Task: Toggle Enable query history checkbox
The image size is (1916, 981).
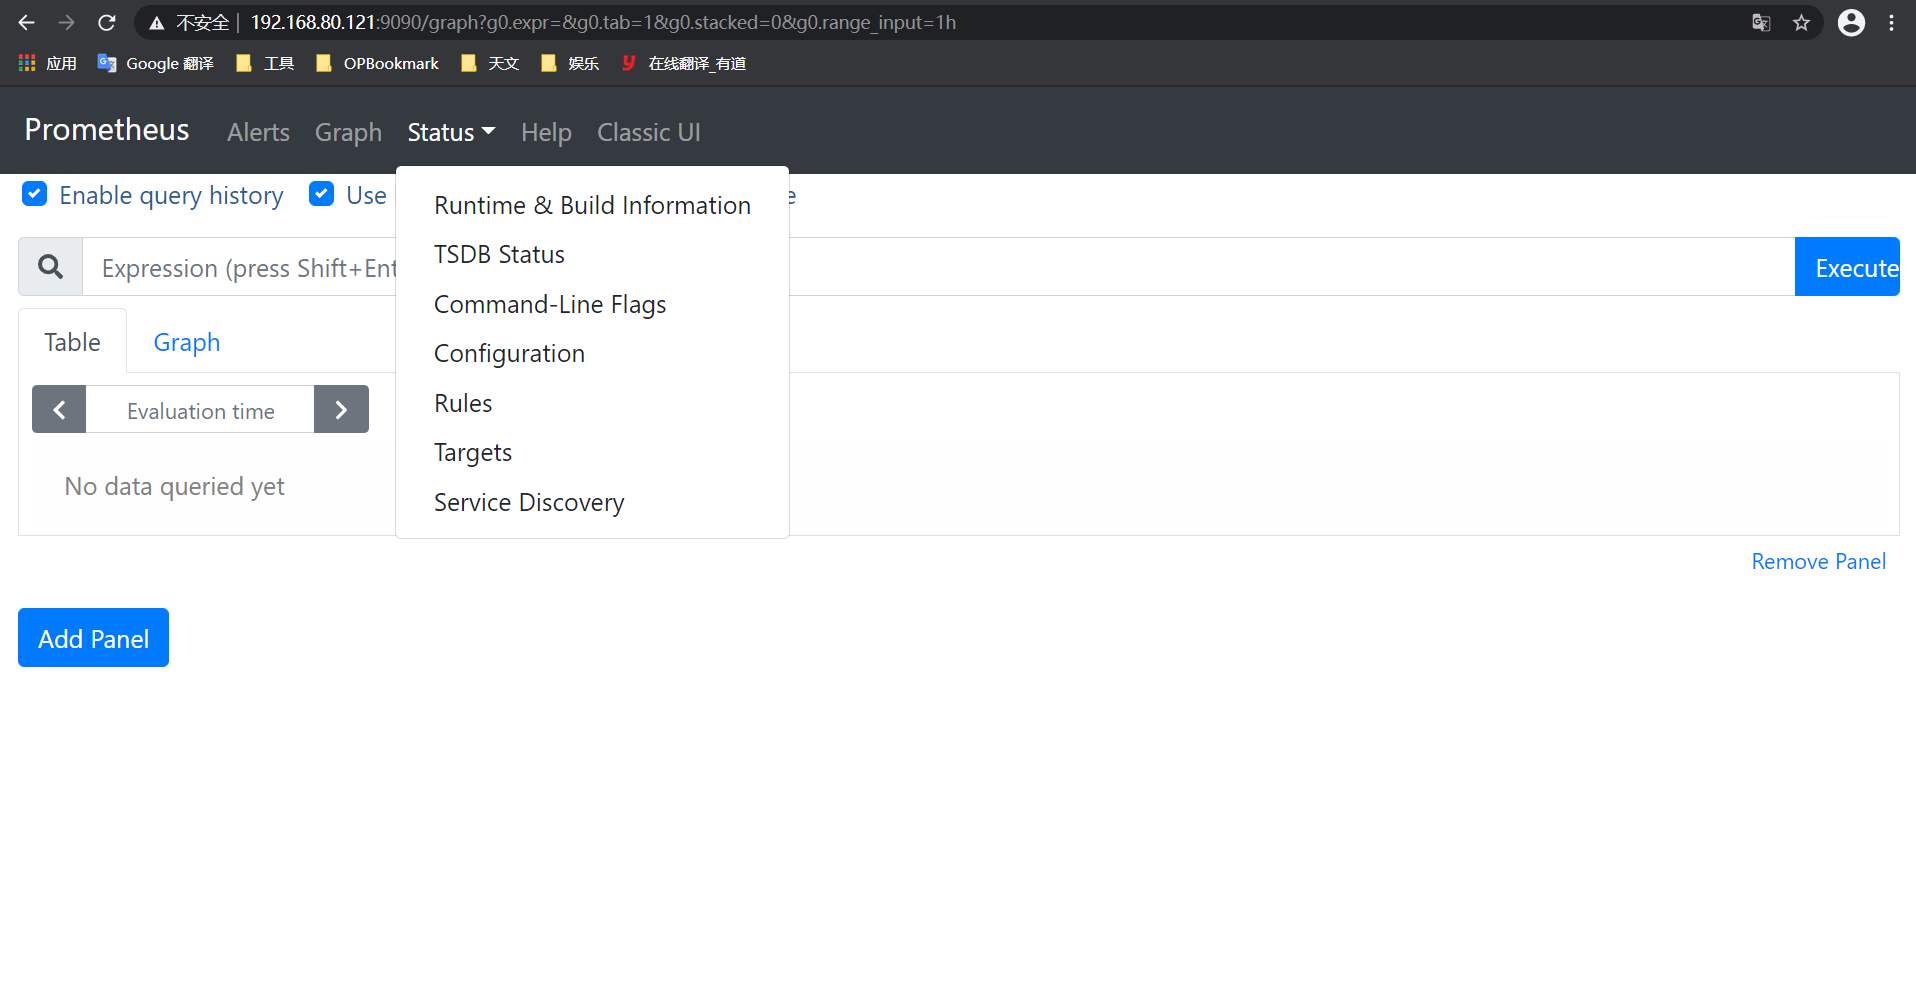Action: pos(34,194)
